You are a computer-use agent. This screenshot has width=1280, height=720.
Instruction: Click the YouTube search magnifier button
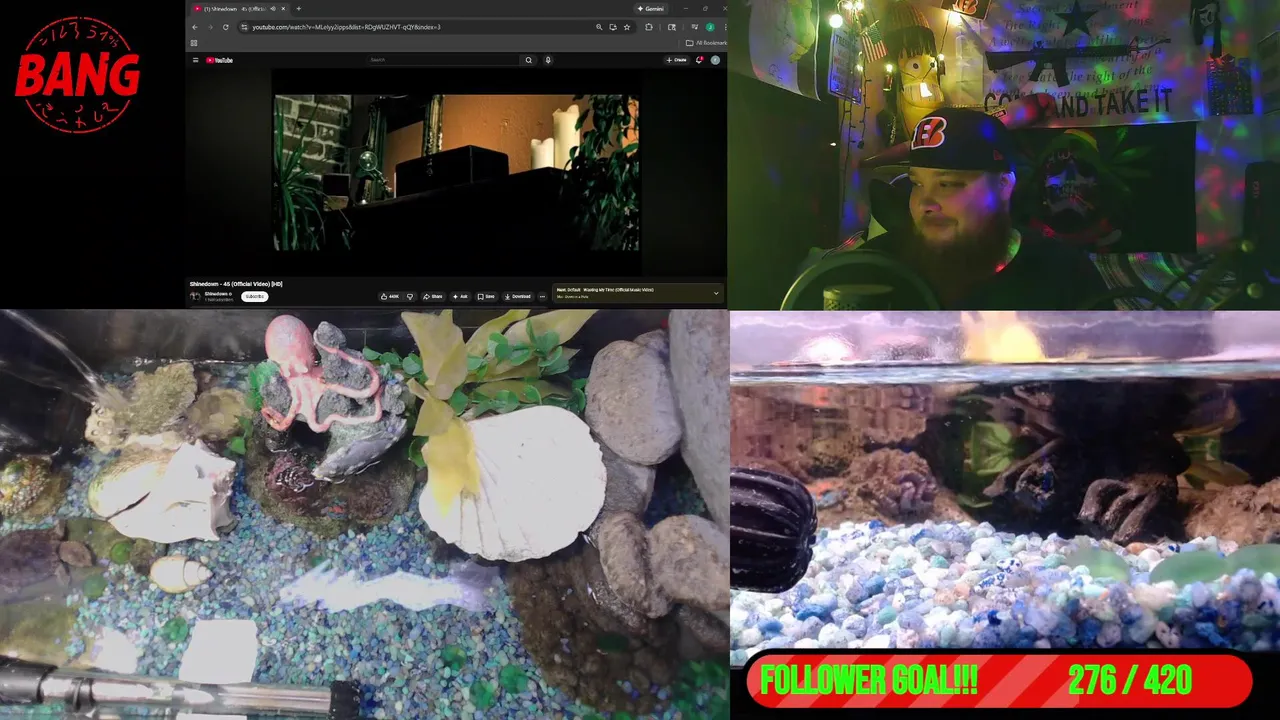pyautogui.click(x=529, y=60)
